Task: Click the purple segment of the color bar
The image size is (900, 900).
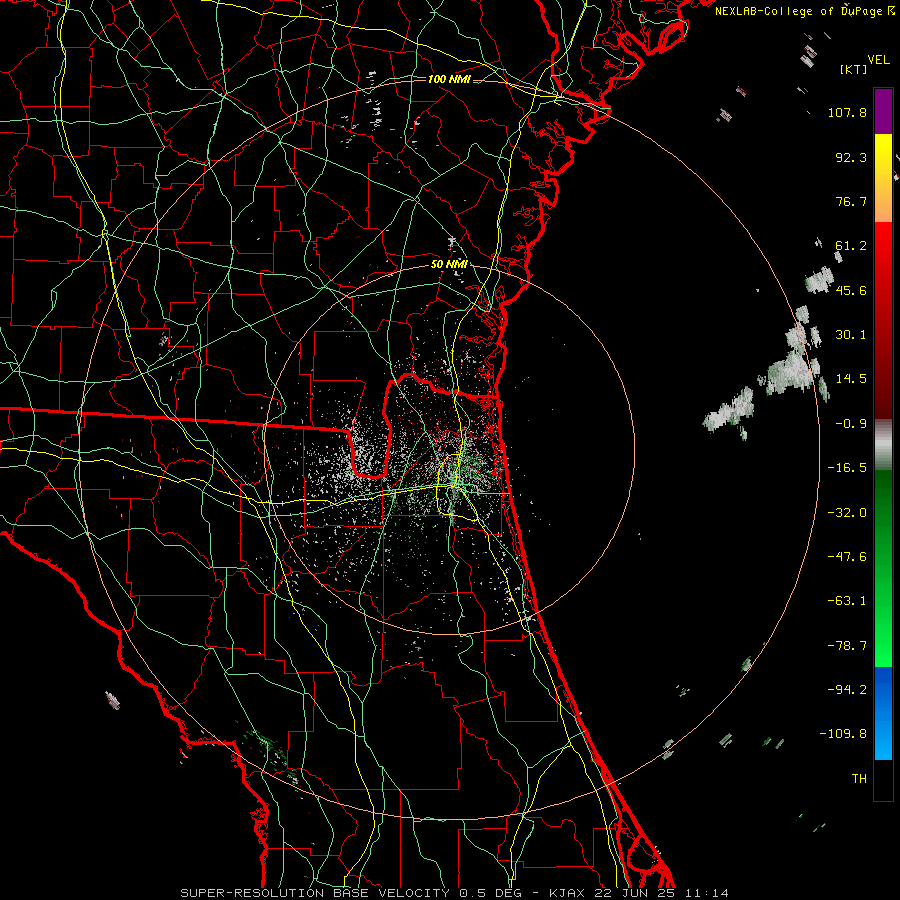Action: click(x=883, y=112)
